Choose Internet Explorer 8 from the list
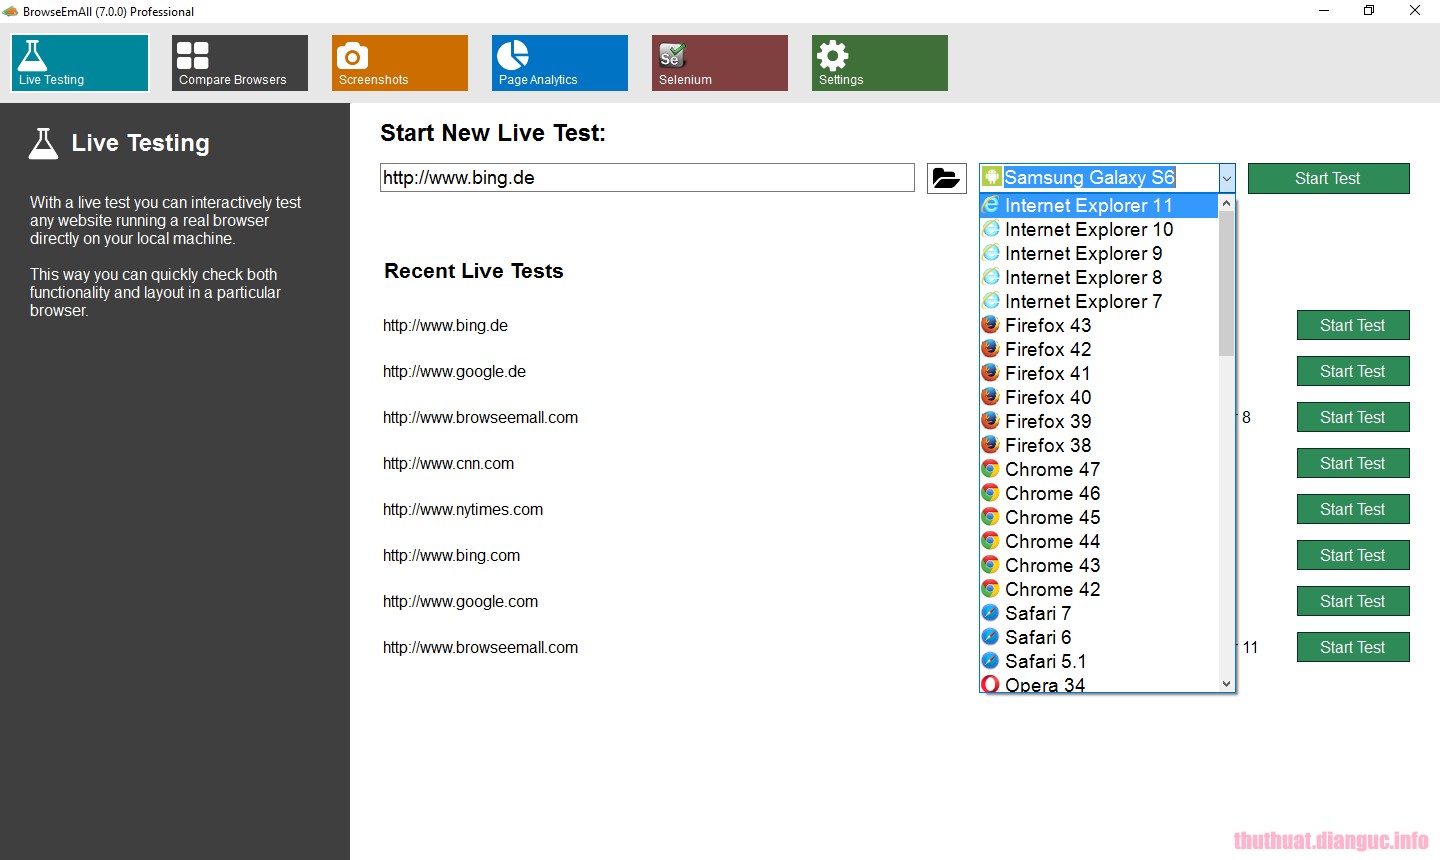The height and width of the screenshot is (860, 1440). click(1099, 277)
